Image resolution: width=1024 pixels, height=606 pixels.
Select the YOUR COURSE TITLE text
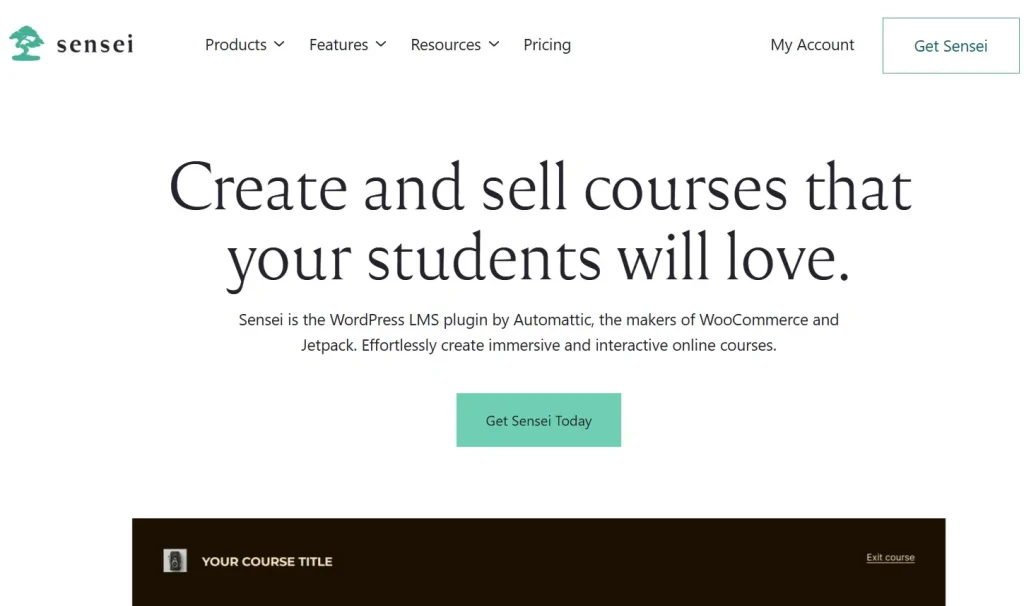267,562
